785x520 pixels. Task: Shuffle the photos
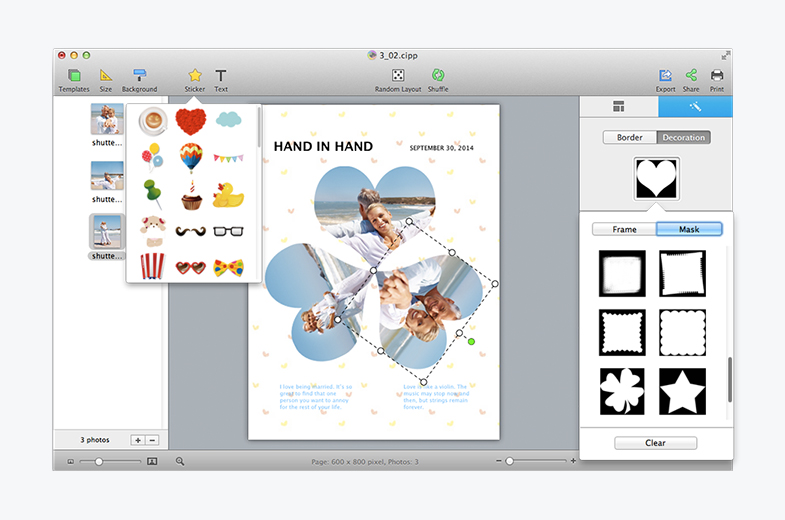coord(438,81)
